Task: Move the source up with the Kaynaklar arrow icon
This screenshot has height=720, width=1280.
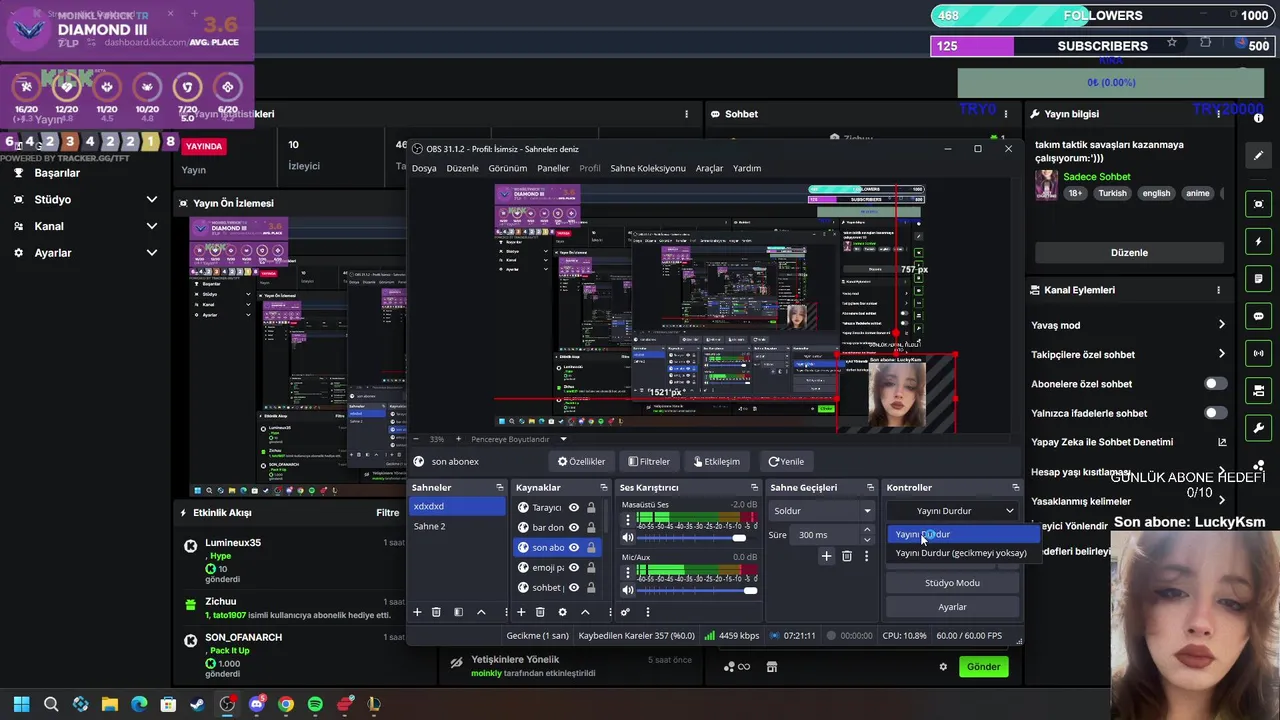Action: (585, 612)
